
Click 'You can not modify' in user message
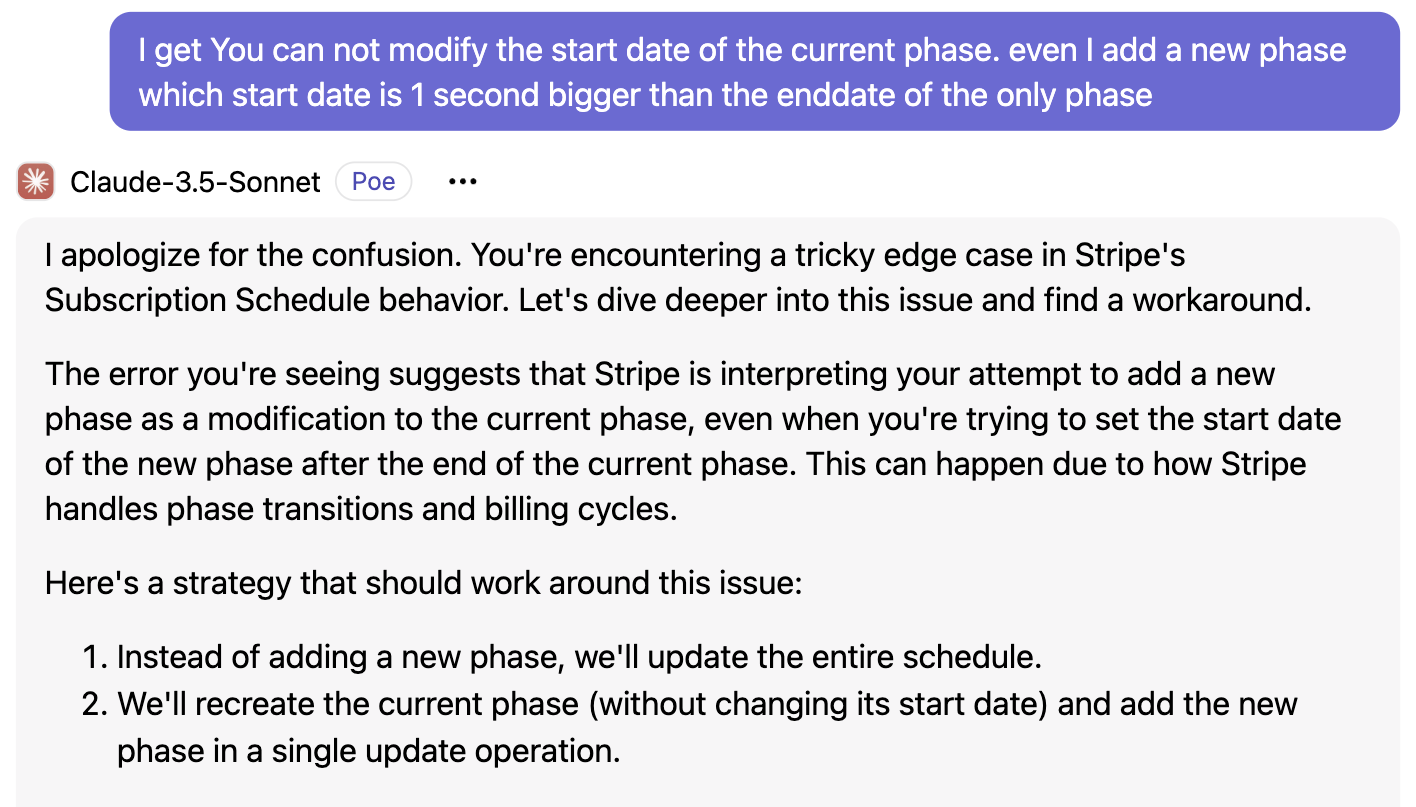[x=341, y=50]
